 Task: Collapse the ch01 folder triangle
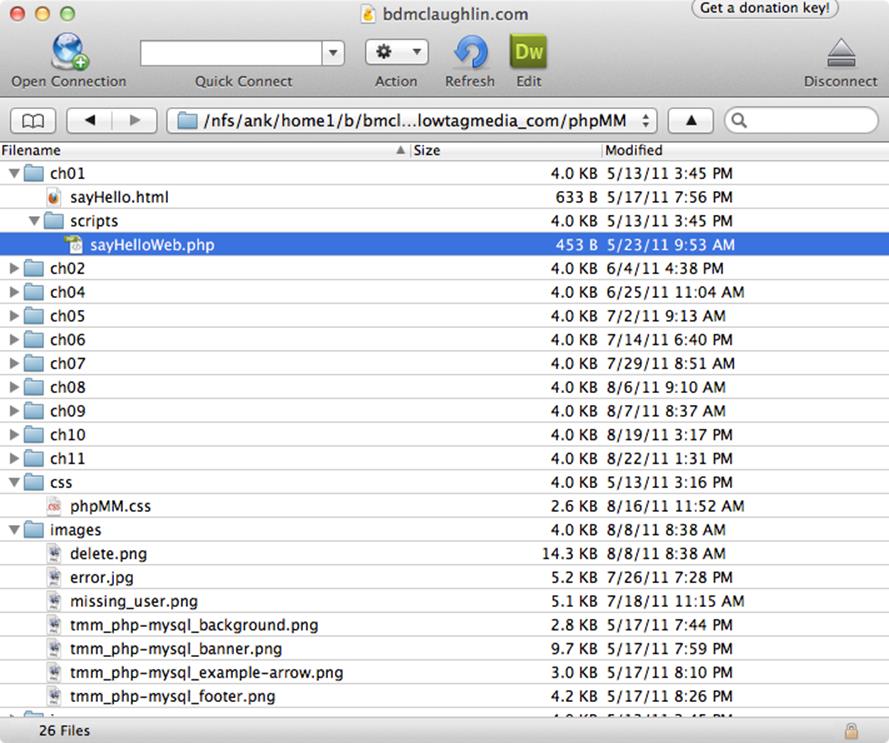click(x=14, y=174)
